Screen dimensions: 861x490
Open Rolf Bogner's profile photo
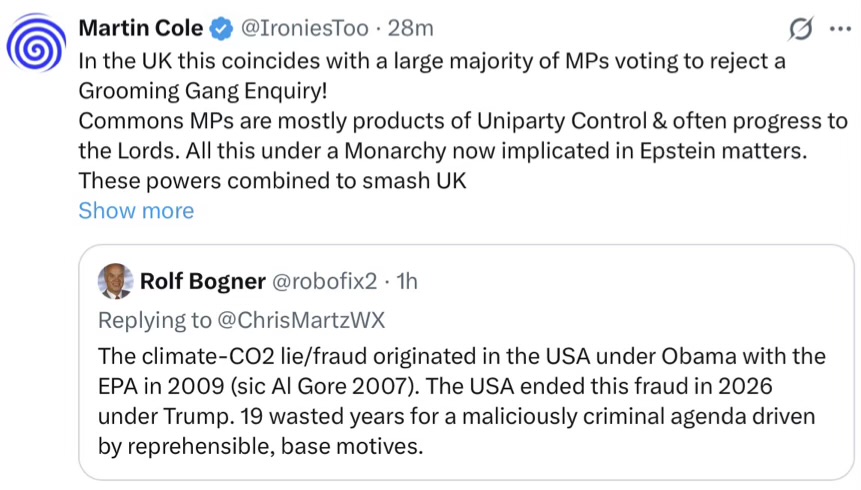pyautogui.click(x=115, y=281)
